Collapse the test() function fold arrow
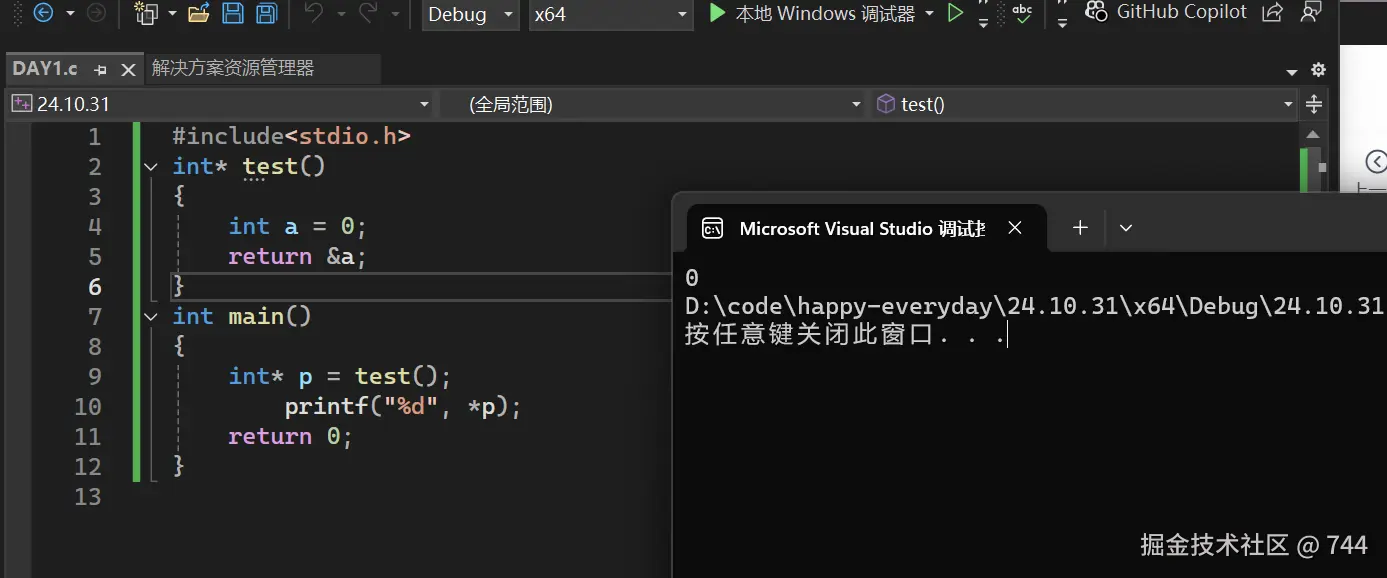Viewport: 1387px width, 578px height. click(151, 167)
